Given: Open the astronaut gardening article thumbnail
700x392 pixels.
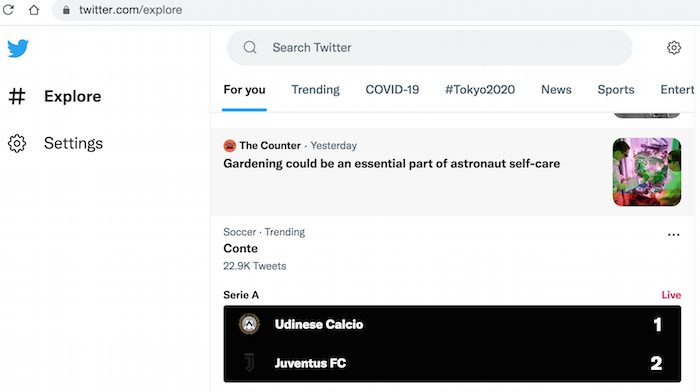Looking at the screenshot, I should [647, 172].
